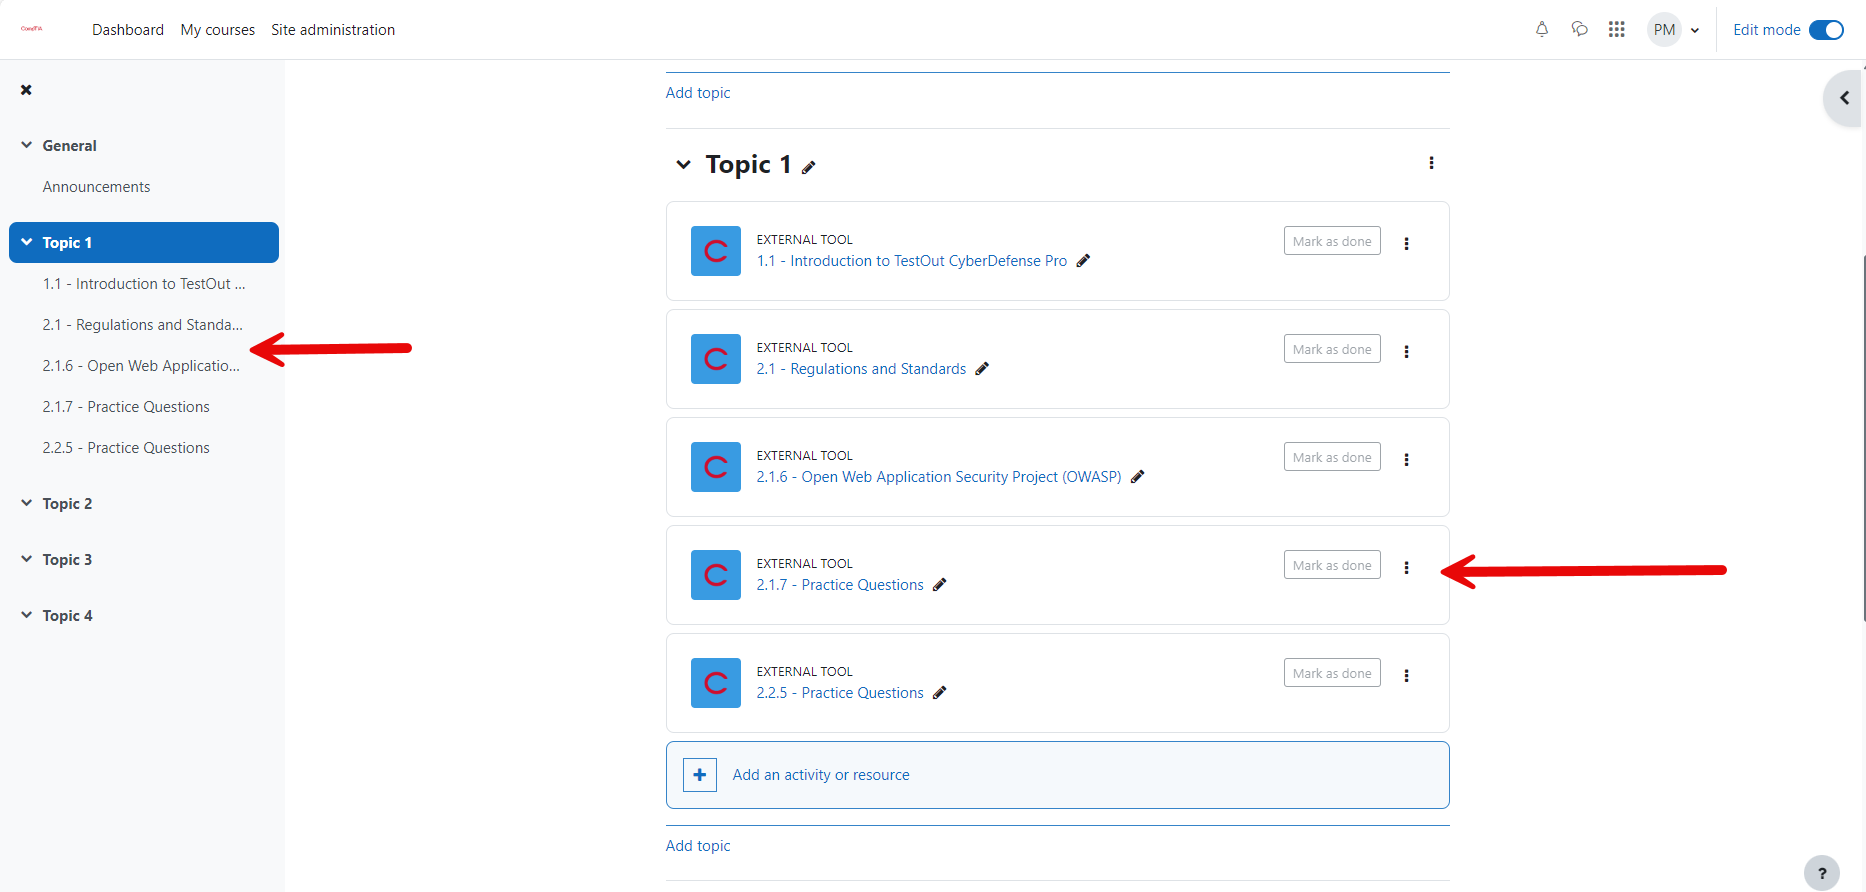Open actions menu for 1.1 Introduction activity
The width and height of the screenshot is (1866, 892).
point(1406,243)
